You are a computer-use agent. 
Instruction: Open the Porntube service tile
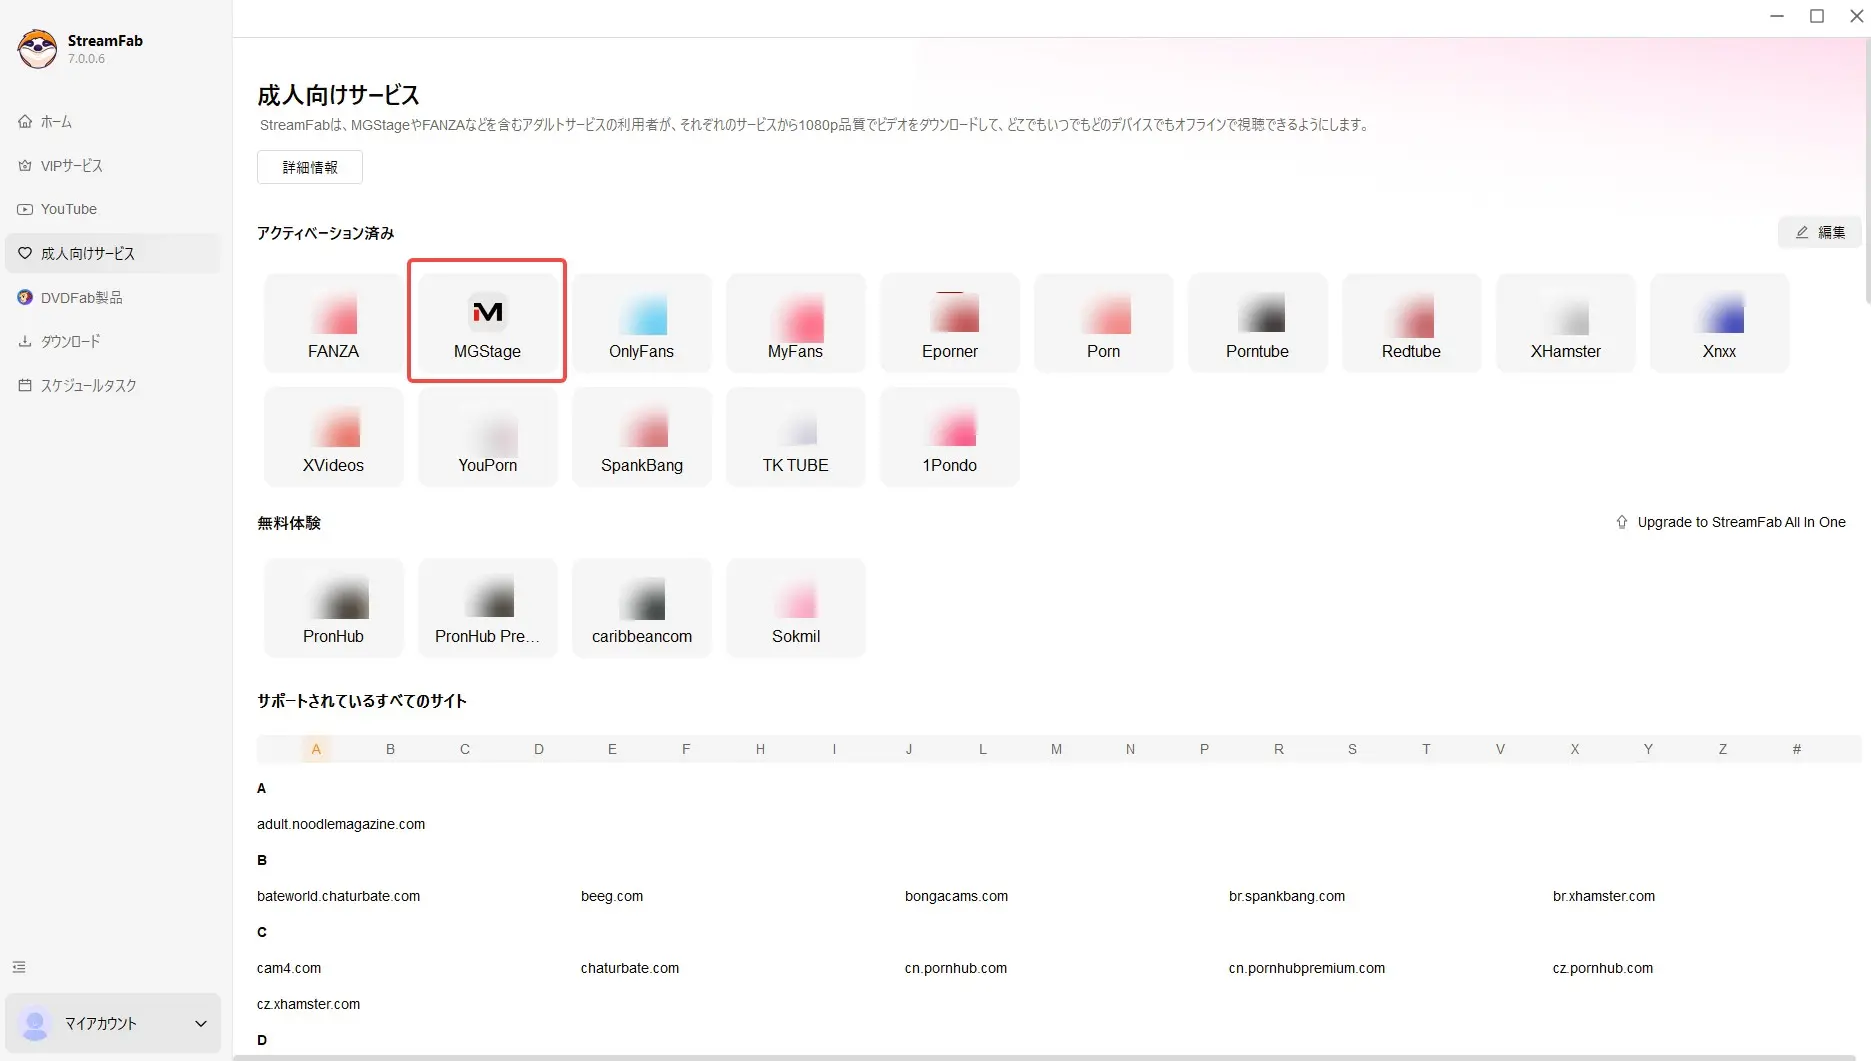pyautogui.click(x=1257, y=323)
